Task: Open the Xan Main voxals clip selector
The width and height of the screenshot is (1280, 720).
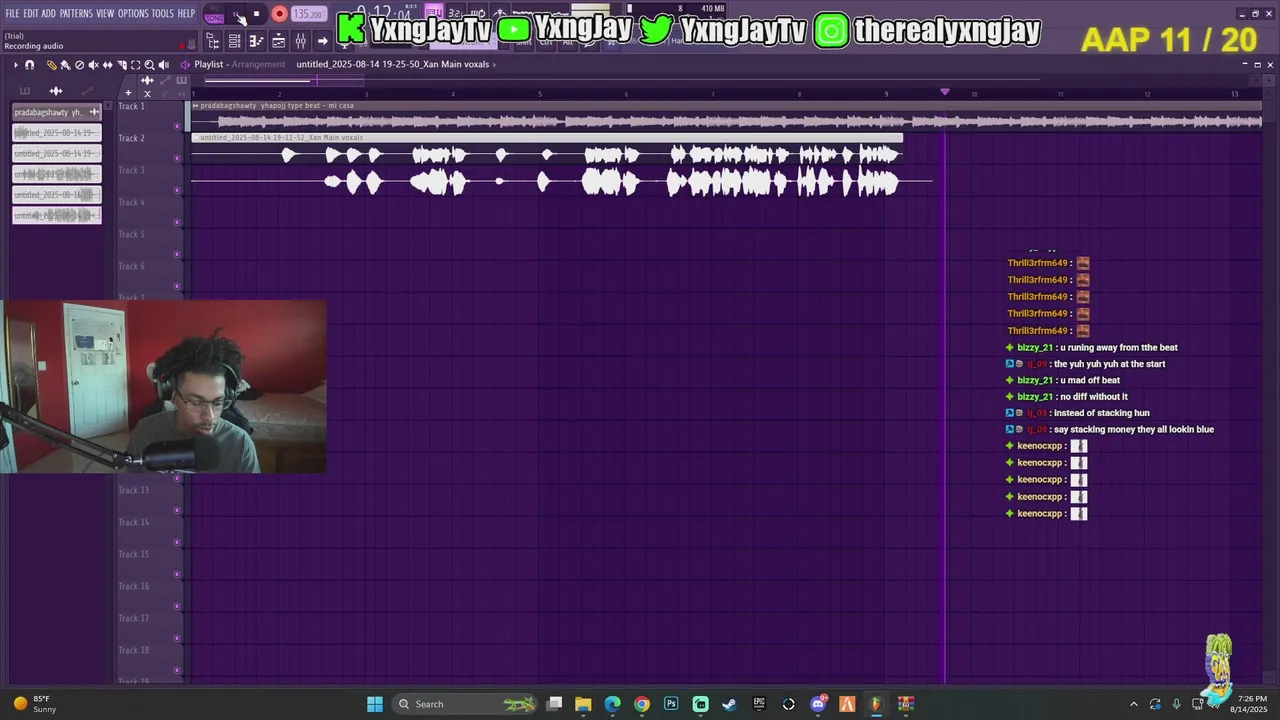Action: coord(394,64)
